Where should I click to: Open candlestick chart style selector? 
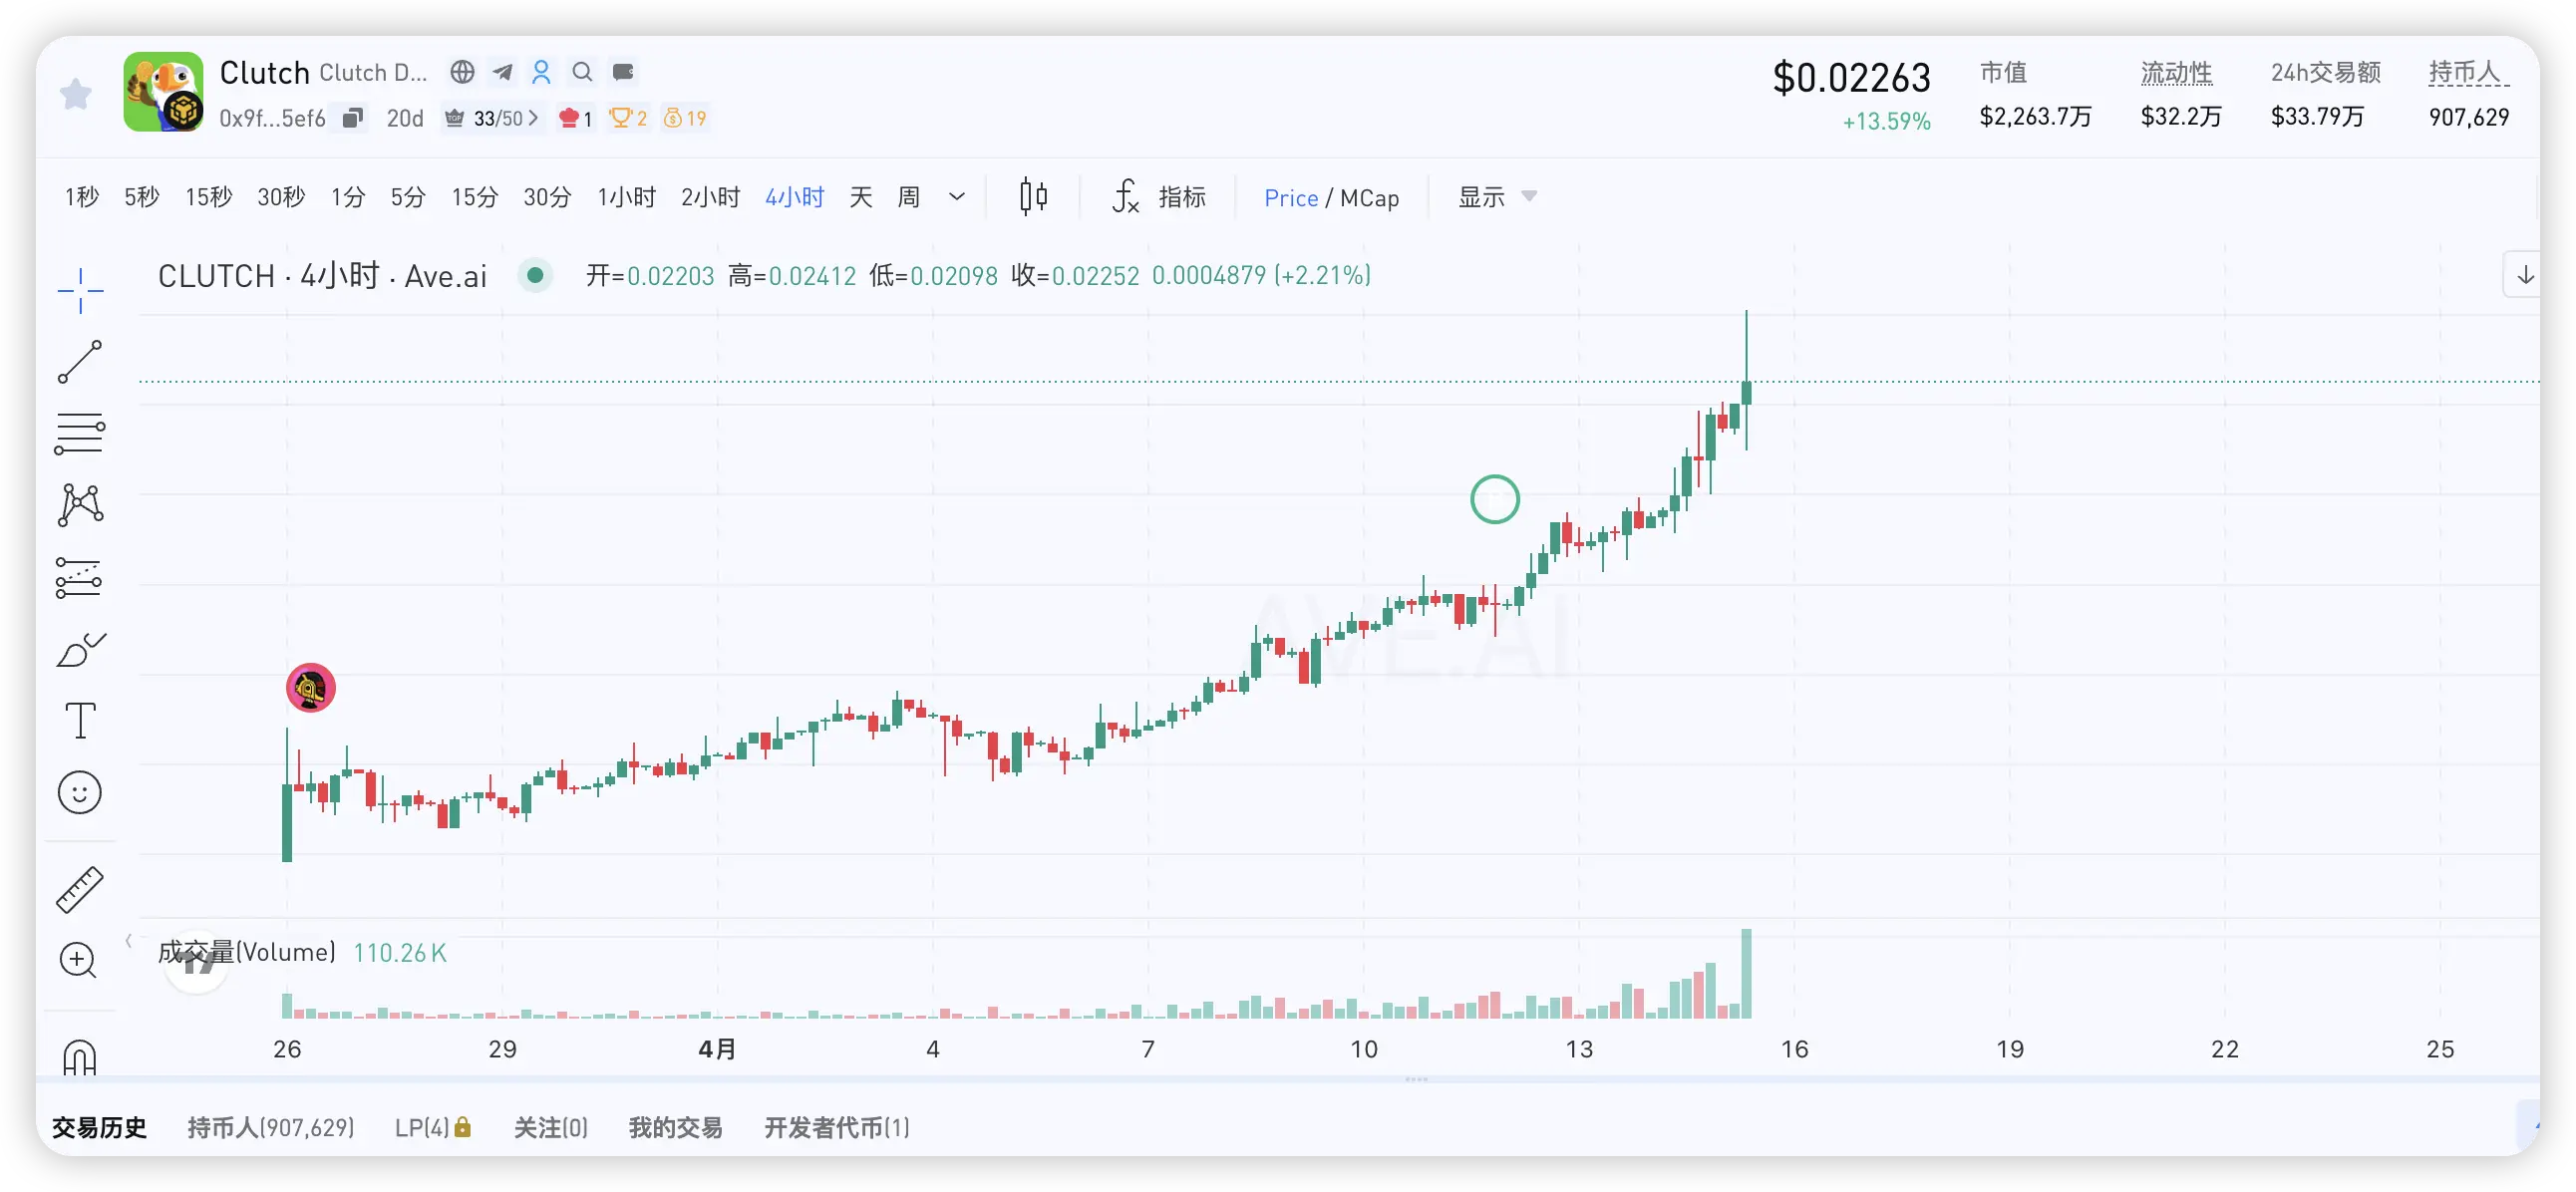tap(1033, 197)
